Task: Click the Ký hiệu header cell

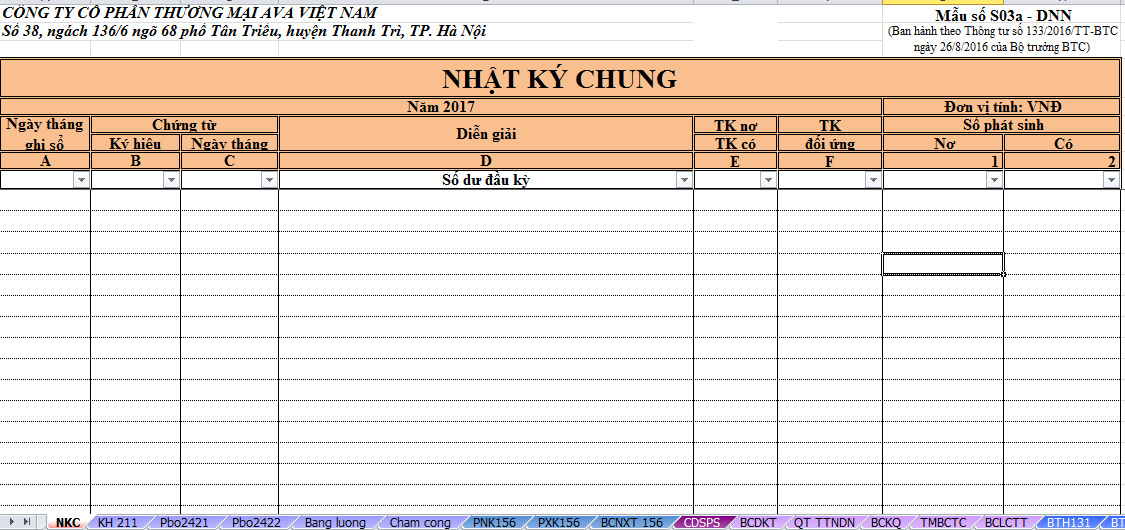Action: point(135,143)
